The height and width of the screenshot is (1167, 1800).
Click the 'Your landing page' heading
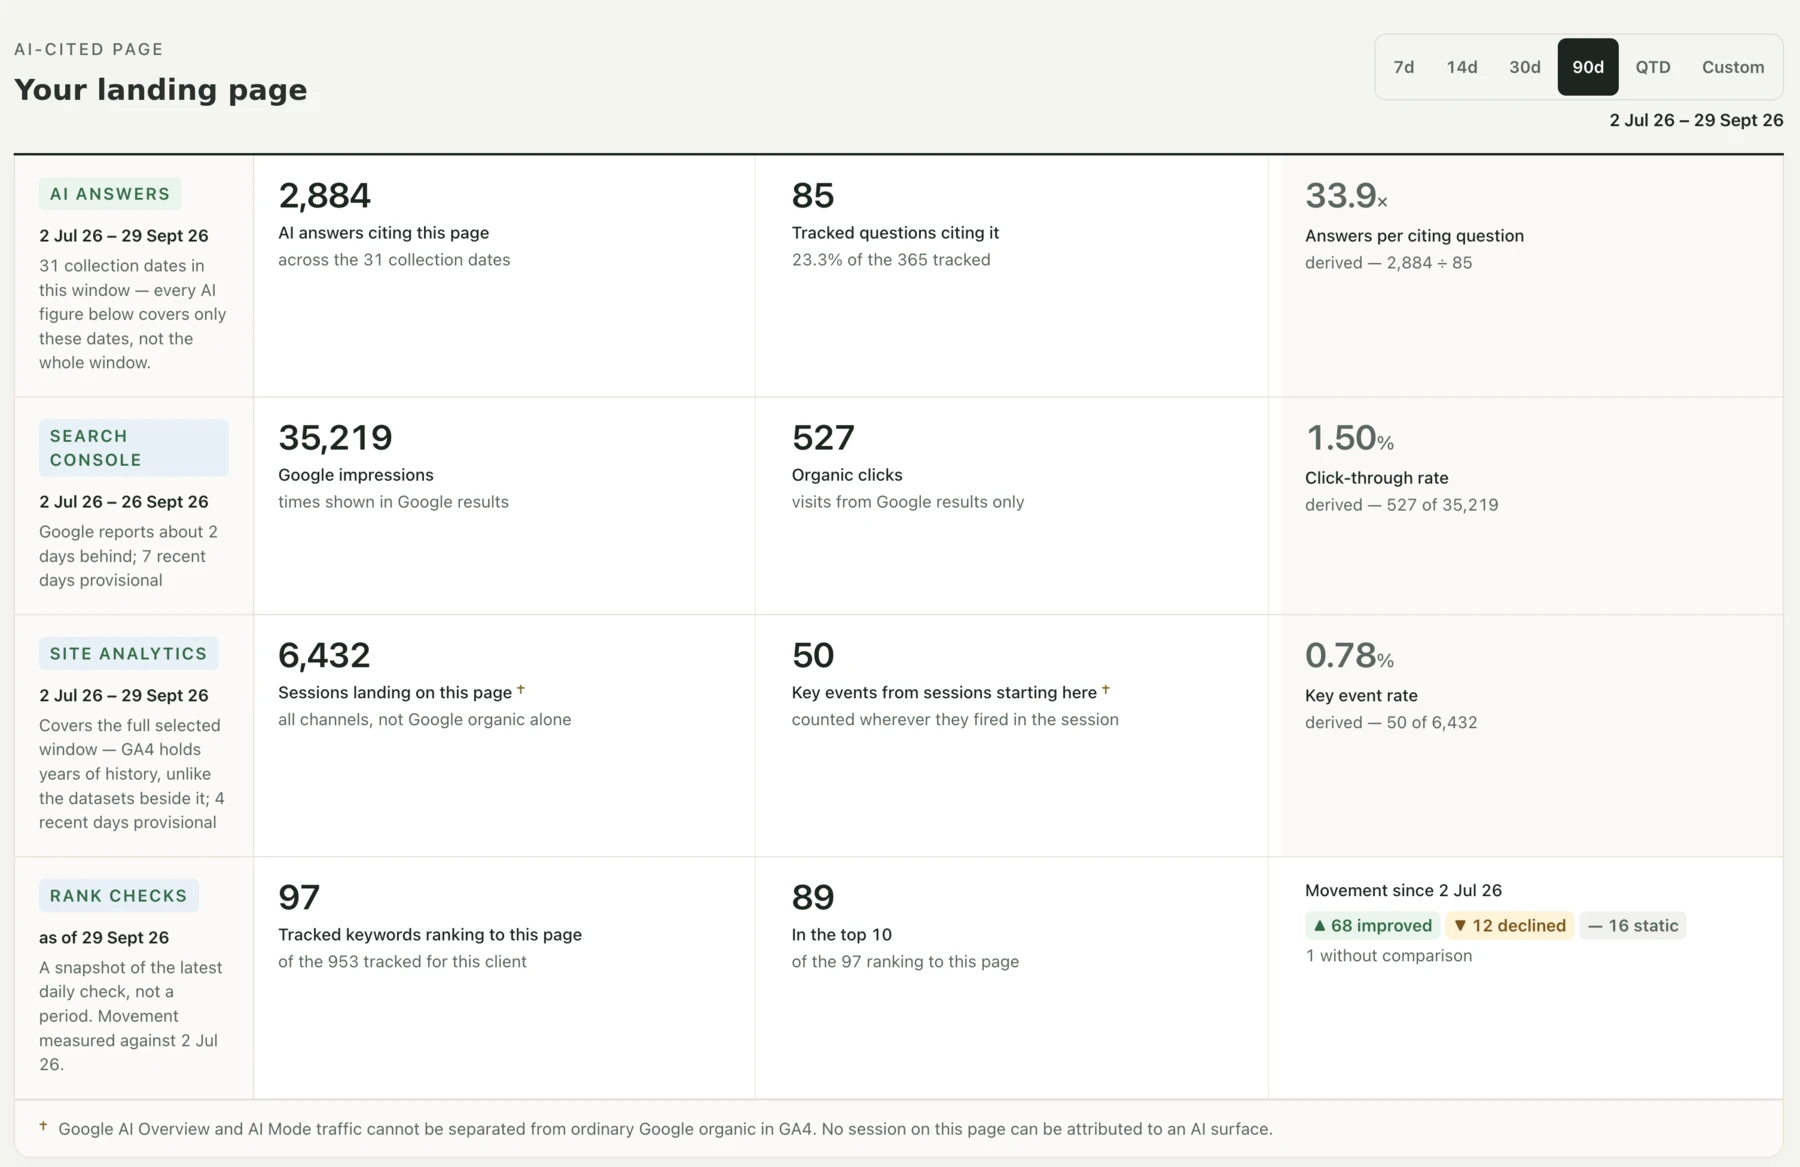click(161, 90)
